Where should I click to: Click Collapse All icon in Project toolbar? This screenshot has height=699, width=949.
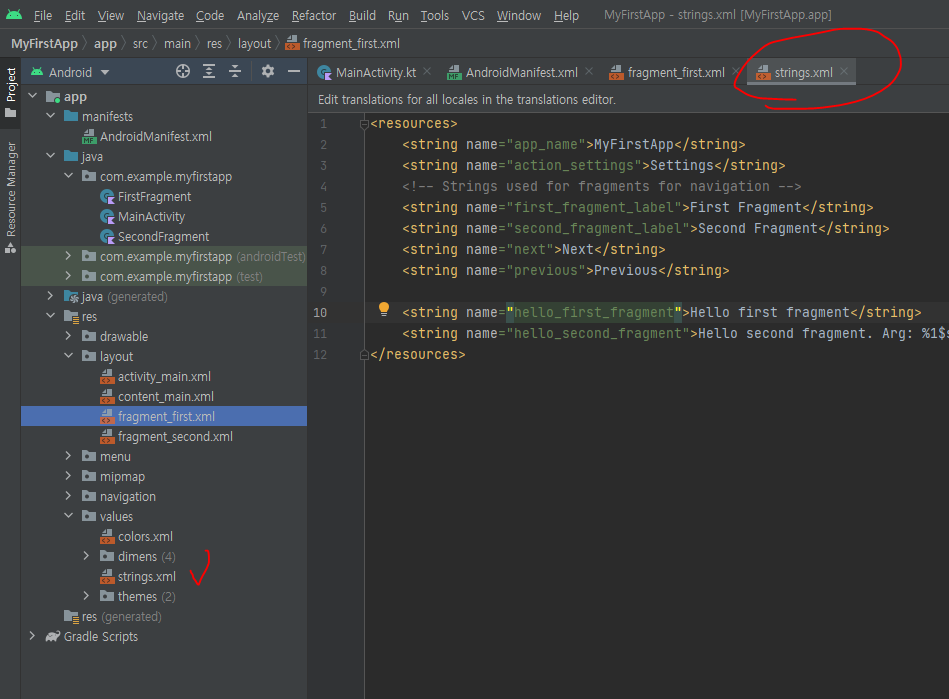tap(235, 71)
